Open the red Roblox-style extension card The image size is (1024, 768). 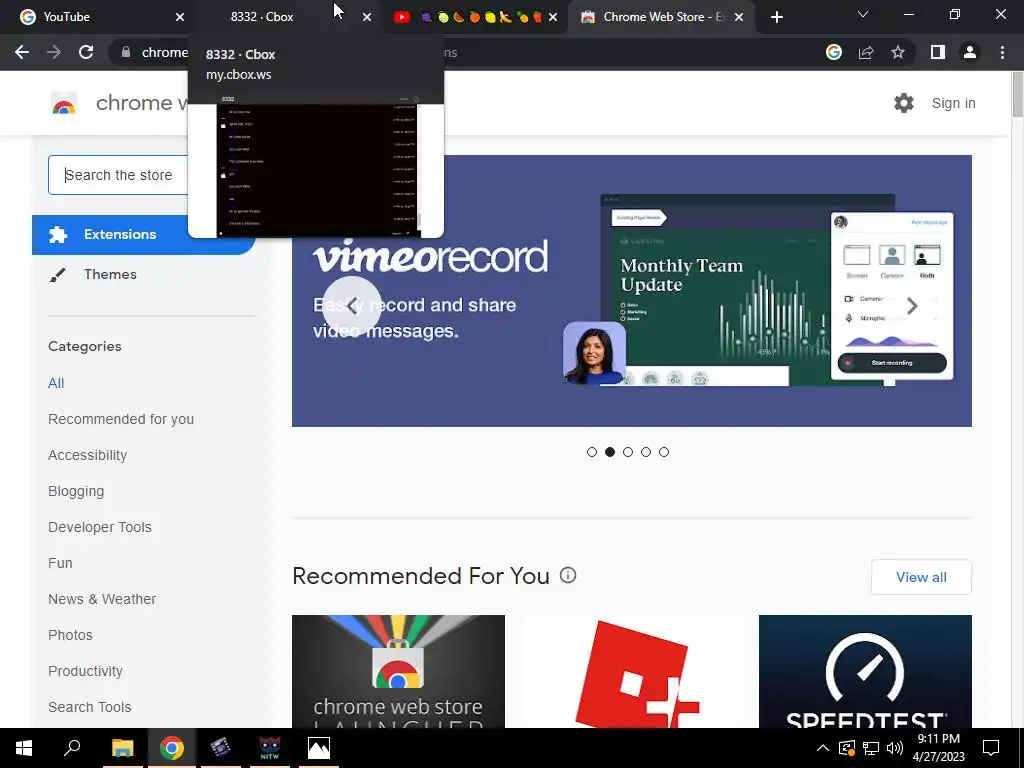coord(632,671)
